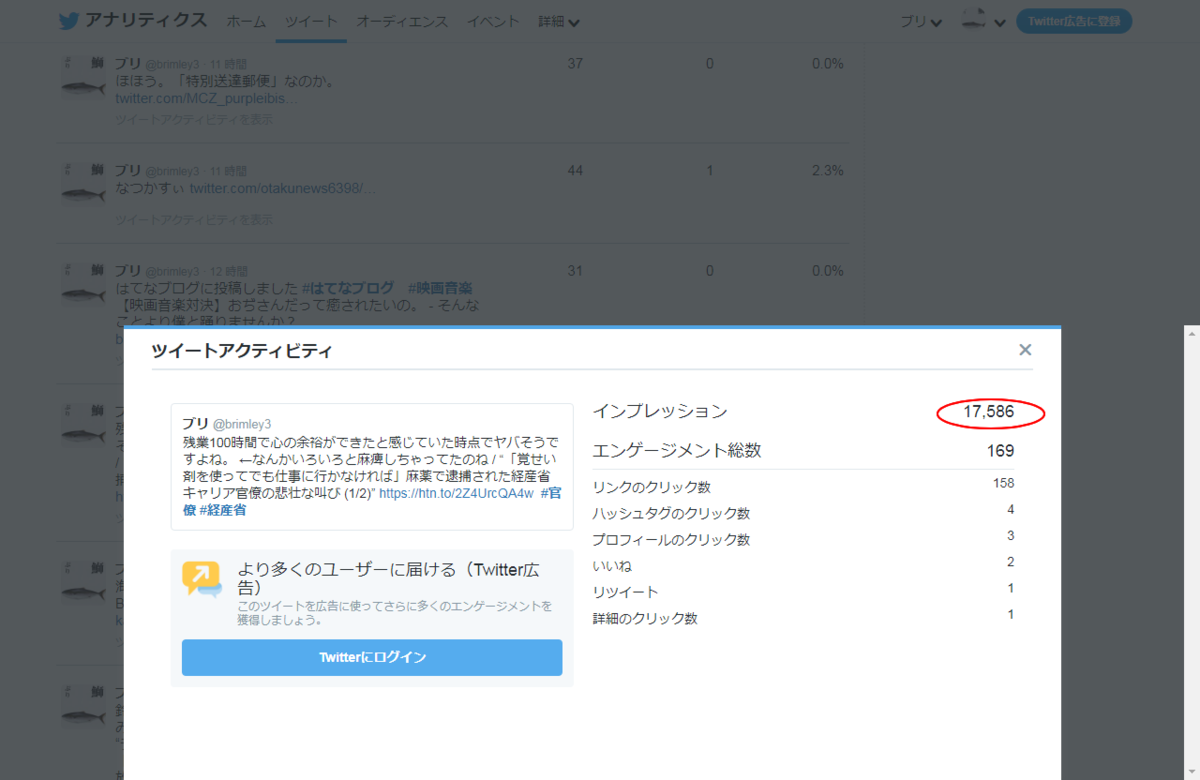Viewport: 1200px width, 780px height.
Task: Open the イベント tab
Action: coord(493,22)
